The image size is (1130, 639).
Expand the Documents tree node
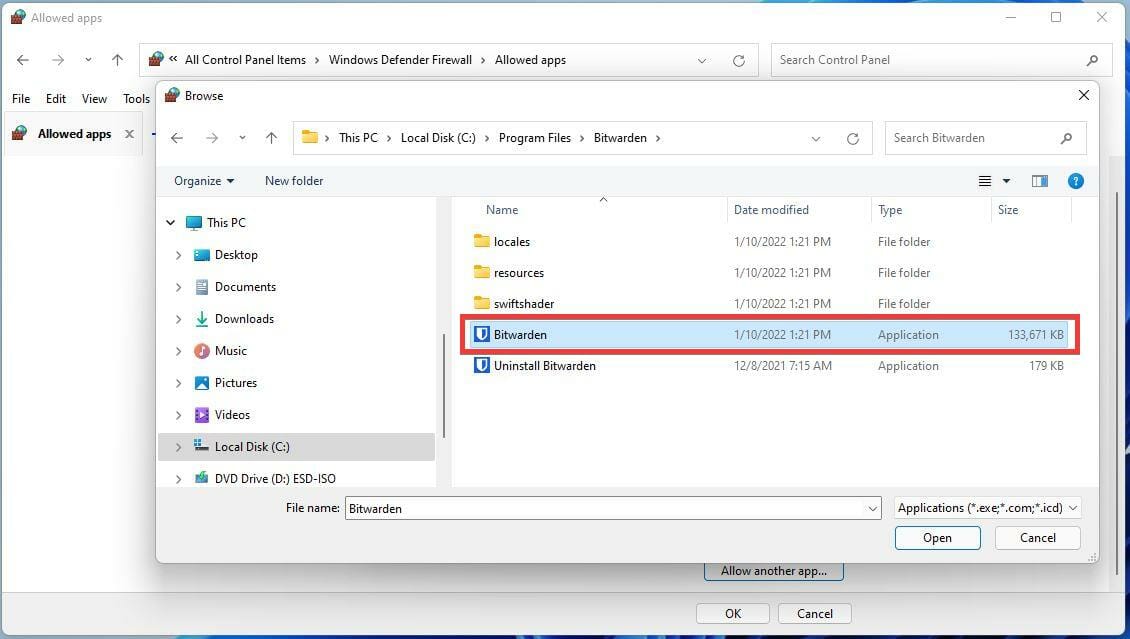[x=178, y=287]
